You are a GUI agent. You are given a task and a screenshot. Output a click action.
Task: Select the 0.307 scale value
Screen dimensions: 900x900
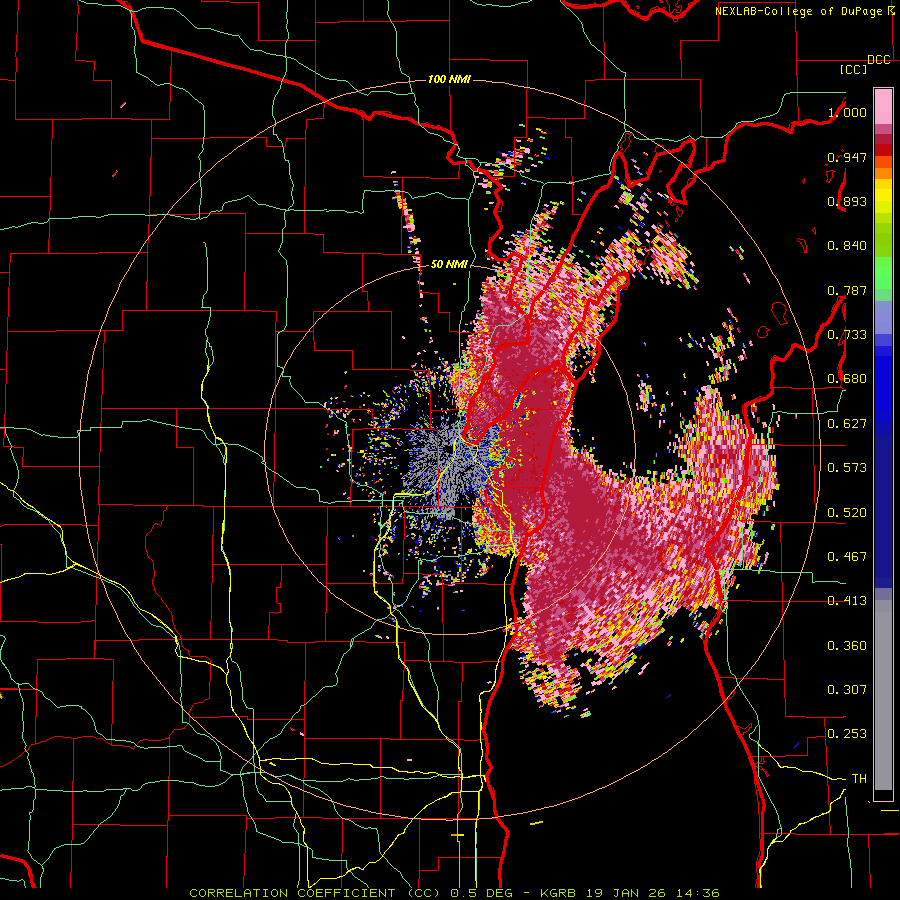point(847,690)
